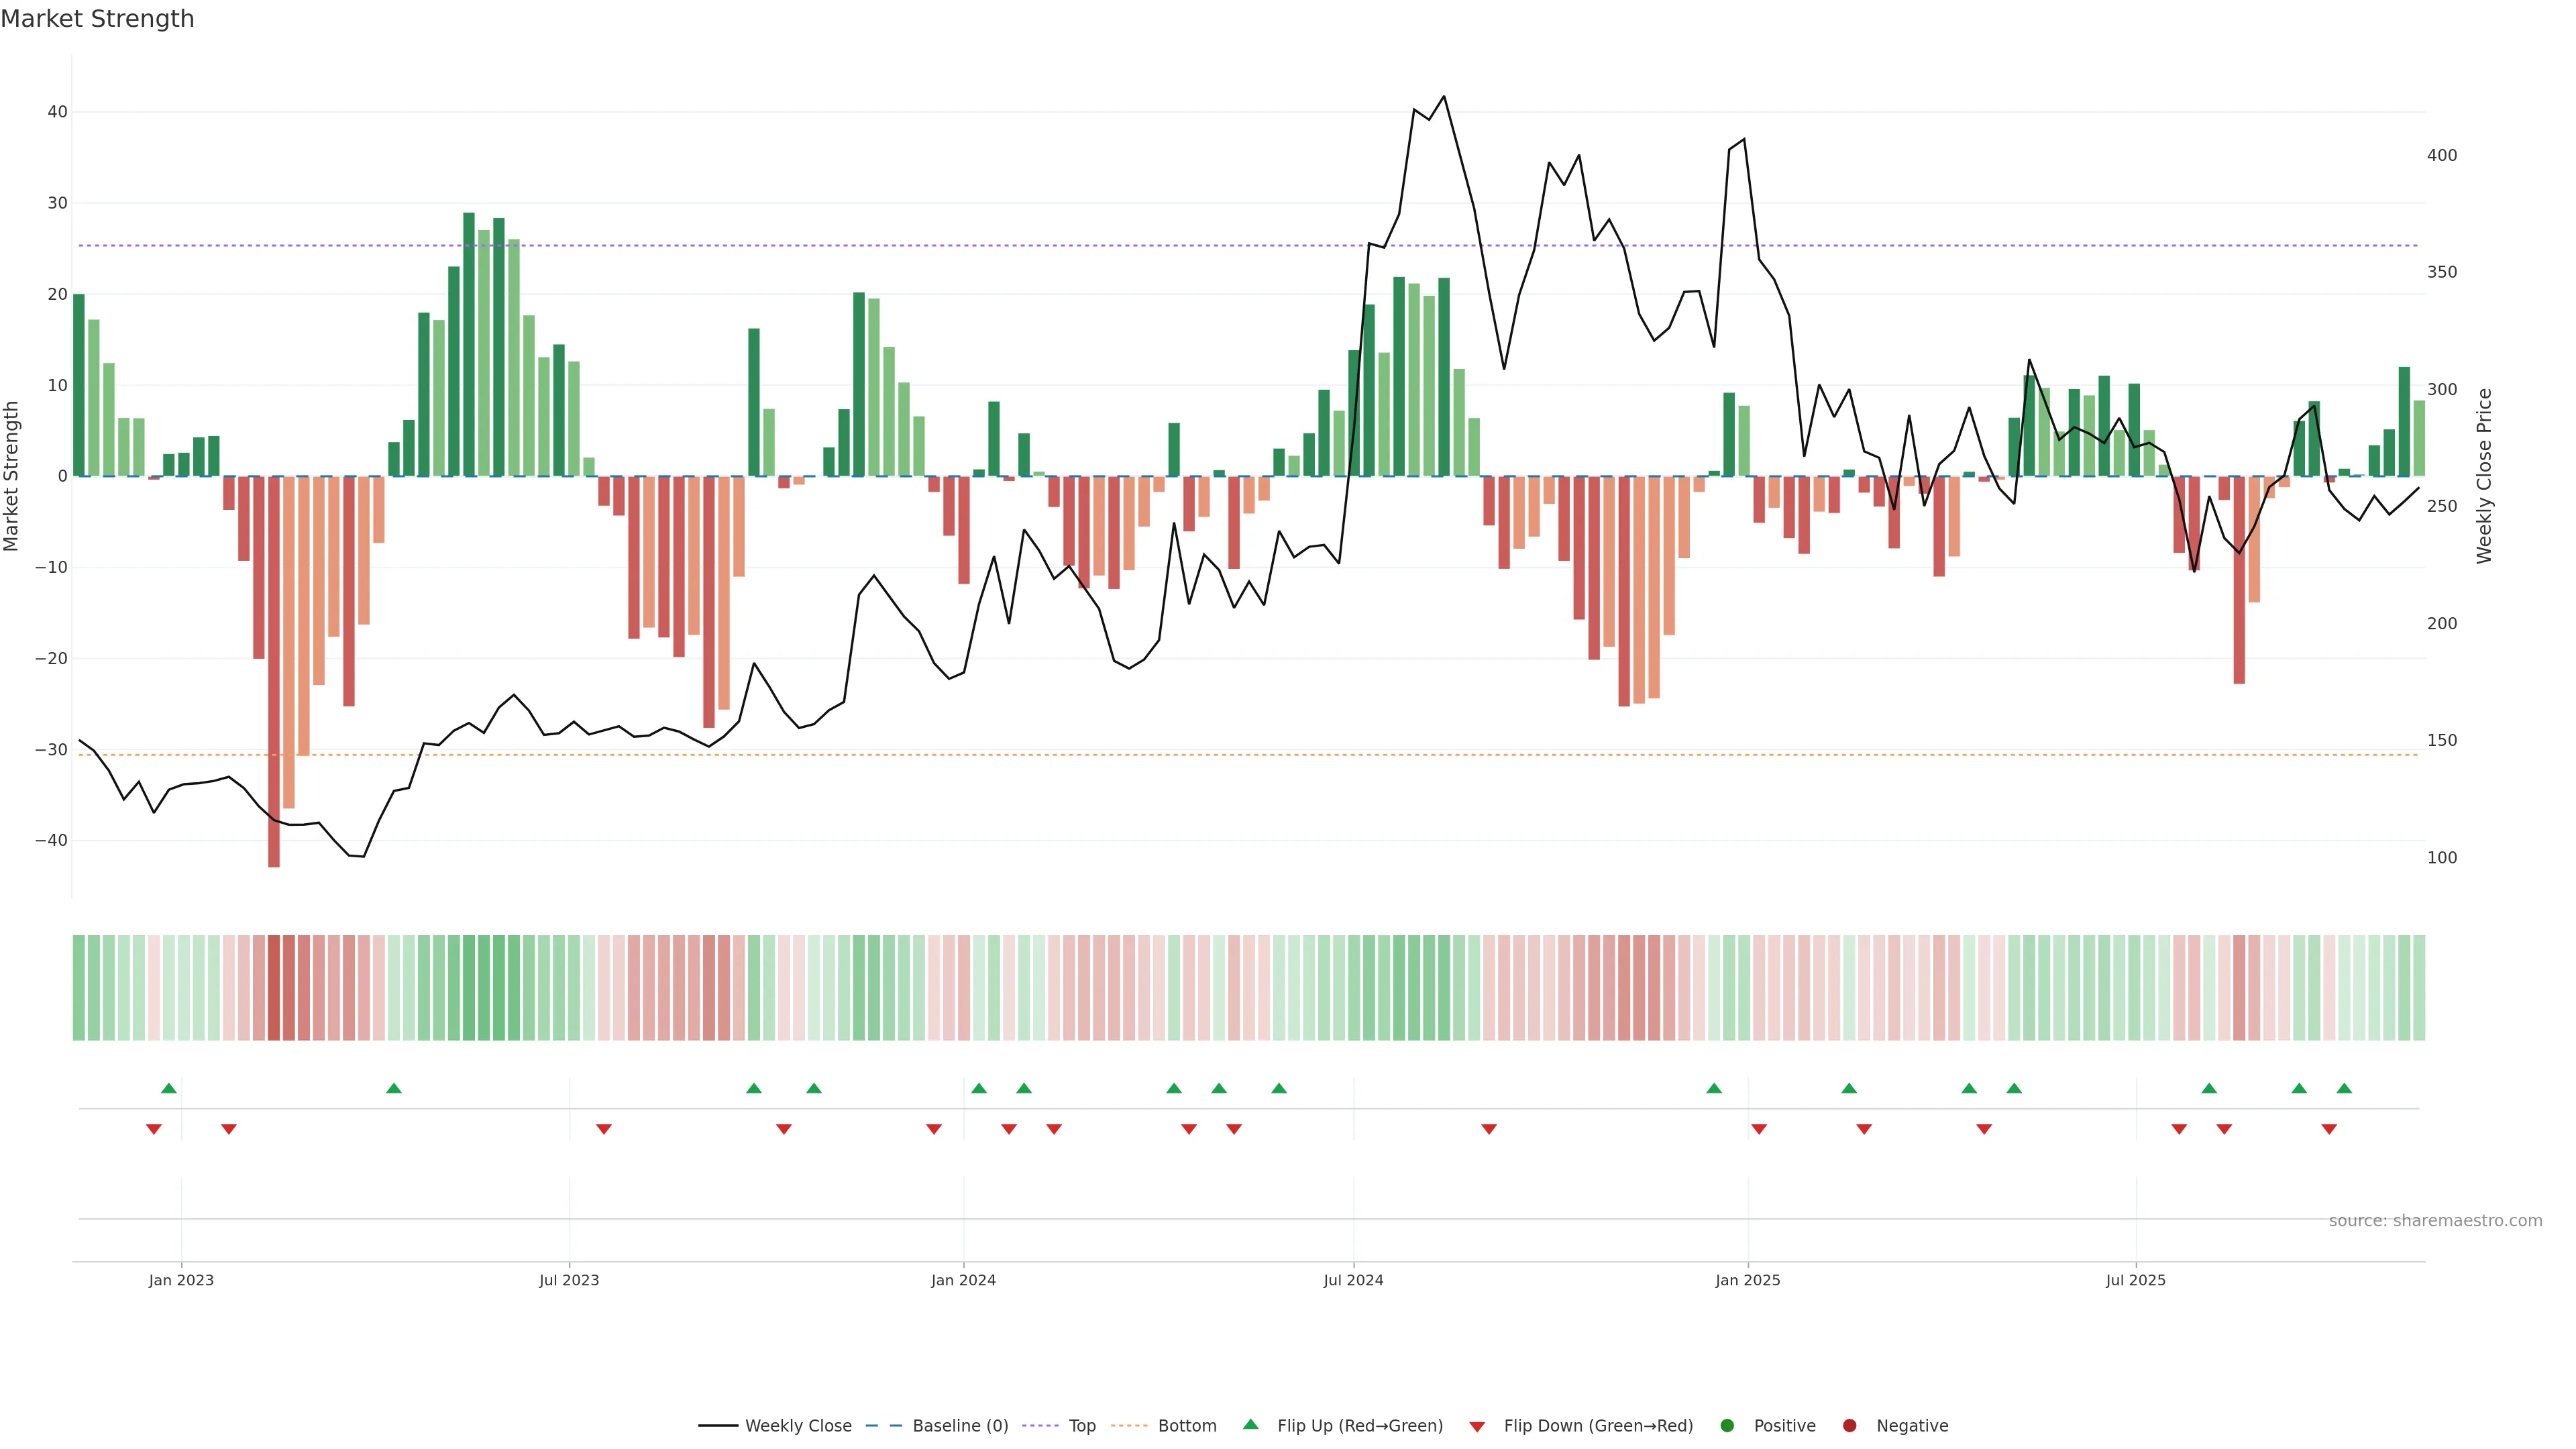Toggle Flip Up green triangle legend icon
The width and height of the screenshot is (2576, 1449).
(1250, 1424)
